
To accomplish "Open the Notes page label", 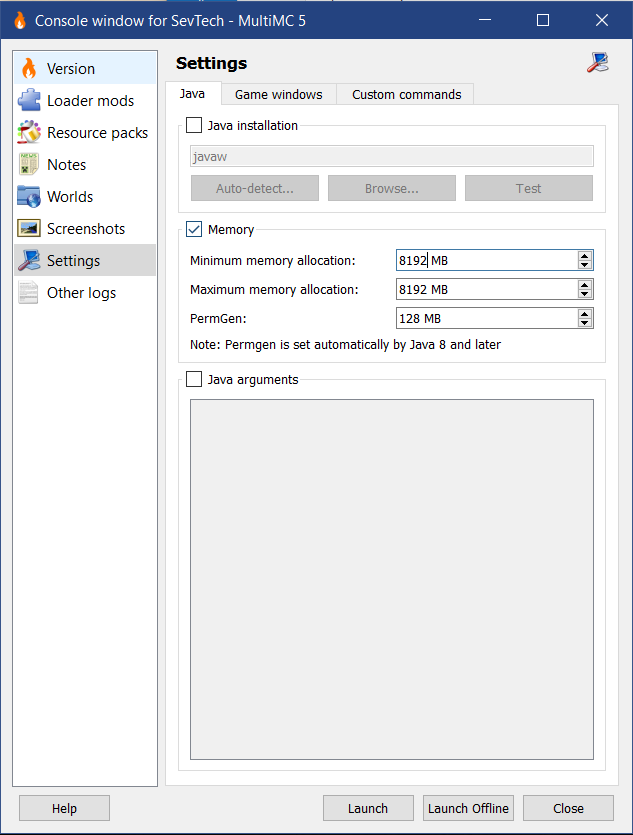I will pyautogui.click(x=67, y=165).
